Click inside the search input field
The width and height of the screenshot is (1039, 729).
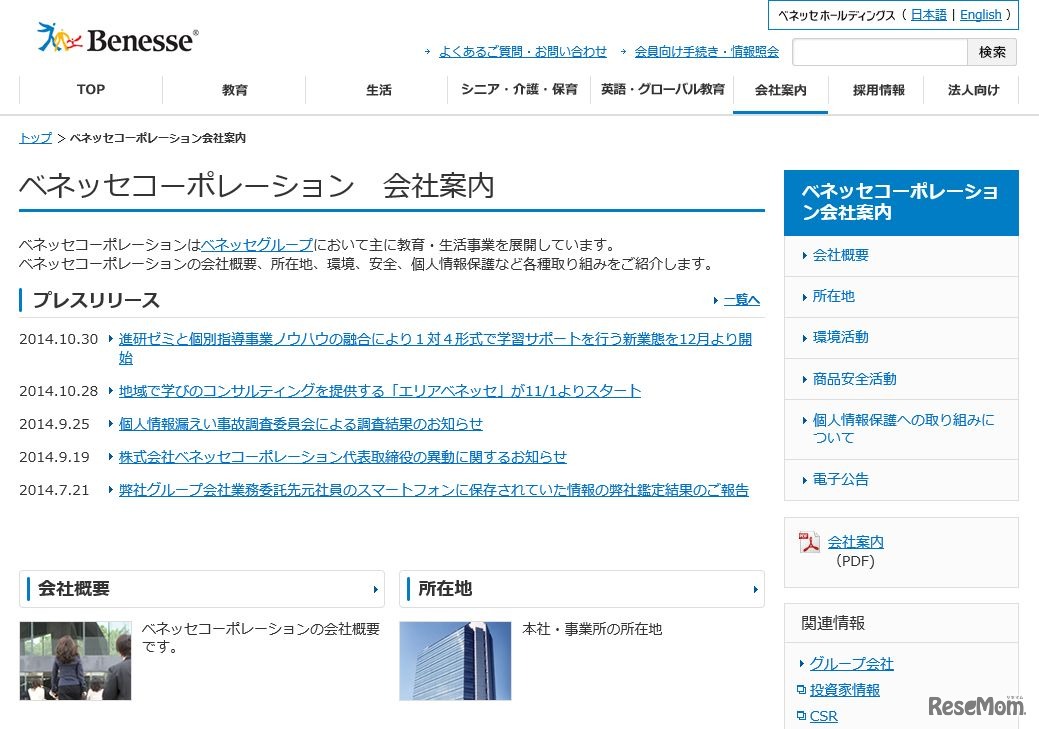(x=878, y=51)
